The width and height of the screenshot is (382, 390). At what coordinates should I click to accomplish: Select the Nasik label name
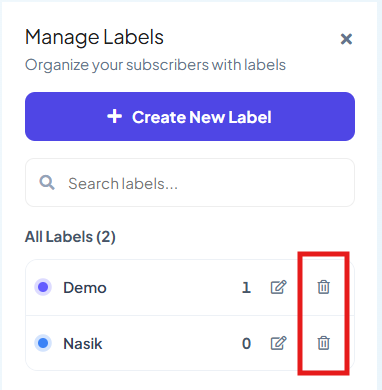coord(83,343)
